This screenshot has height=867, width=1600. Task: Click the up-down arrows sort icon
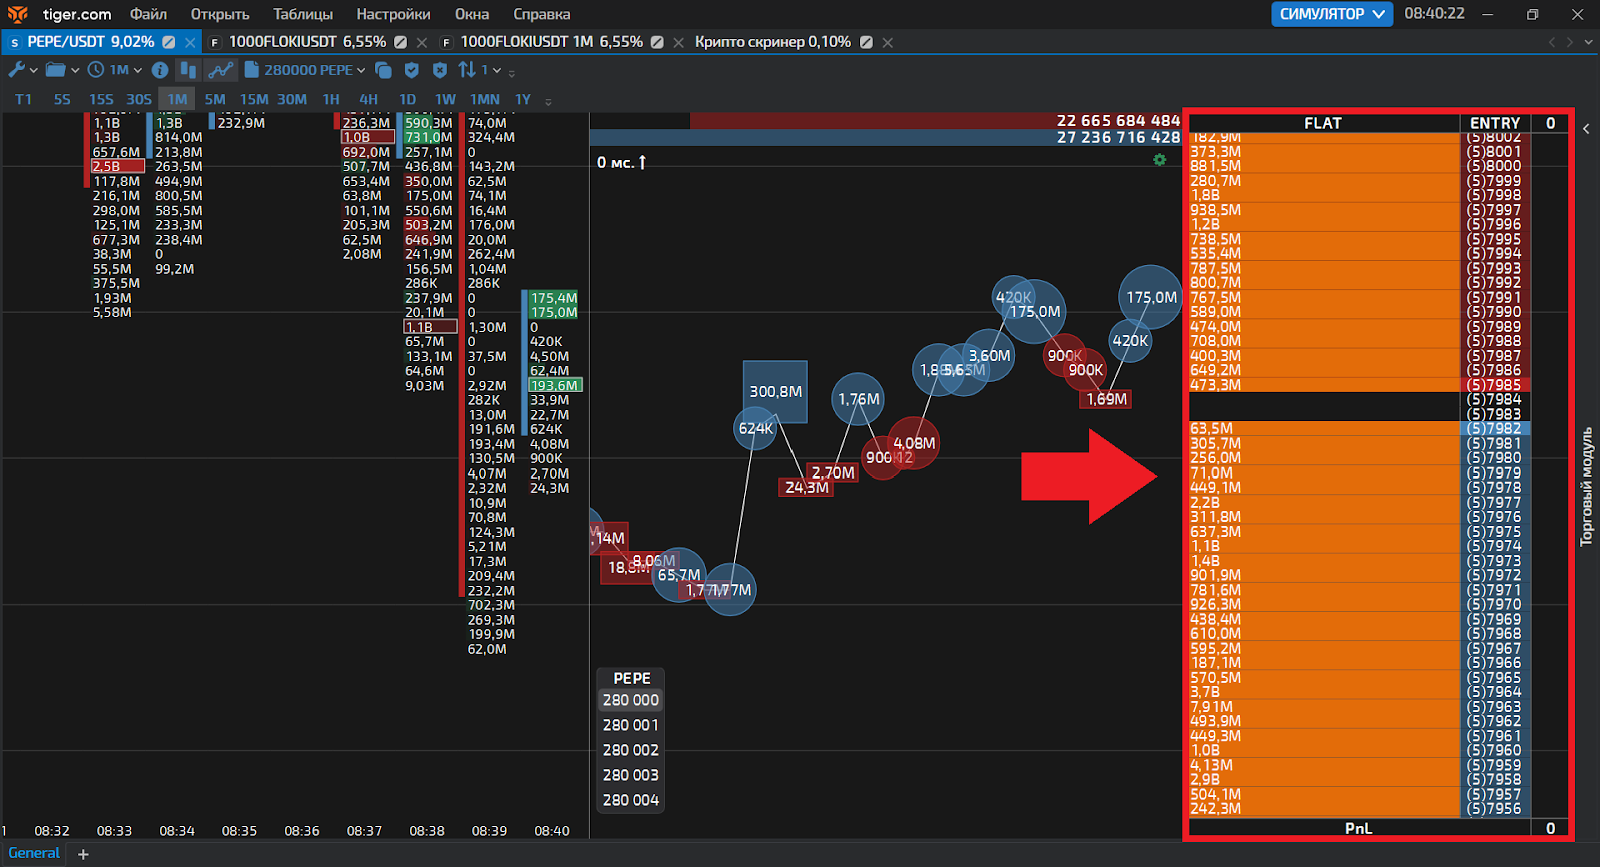[x=467, y=70]
